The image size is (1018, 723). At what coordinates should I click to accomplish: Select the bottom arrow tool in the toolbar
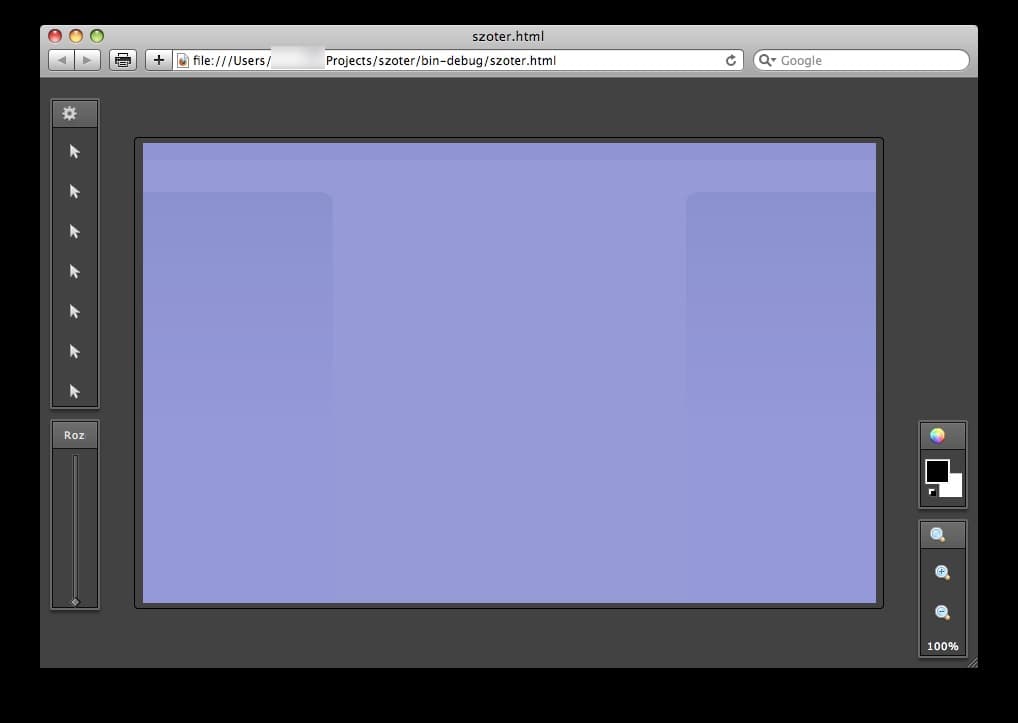tap(75, 391)
